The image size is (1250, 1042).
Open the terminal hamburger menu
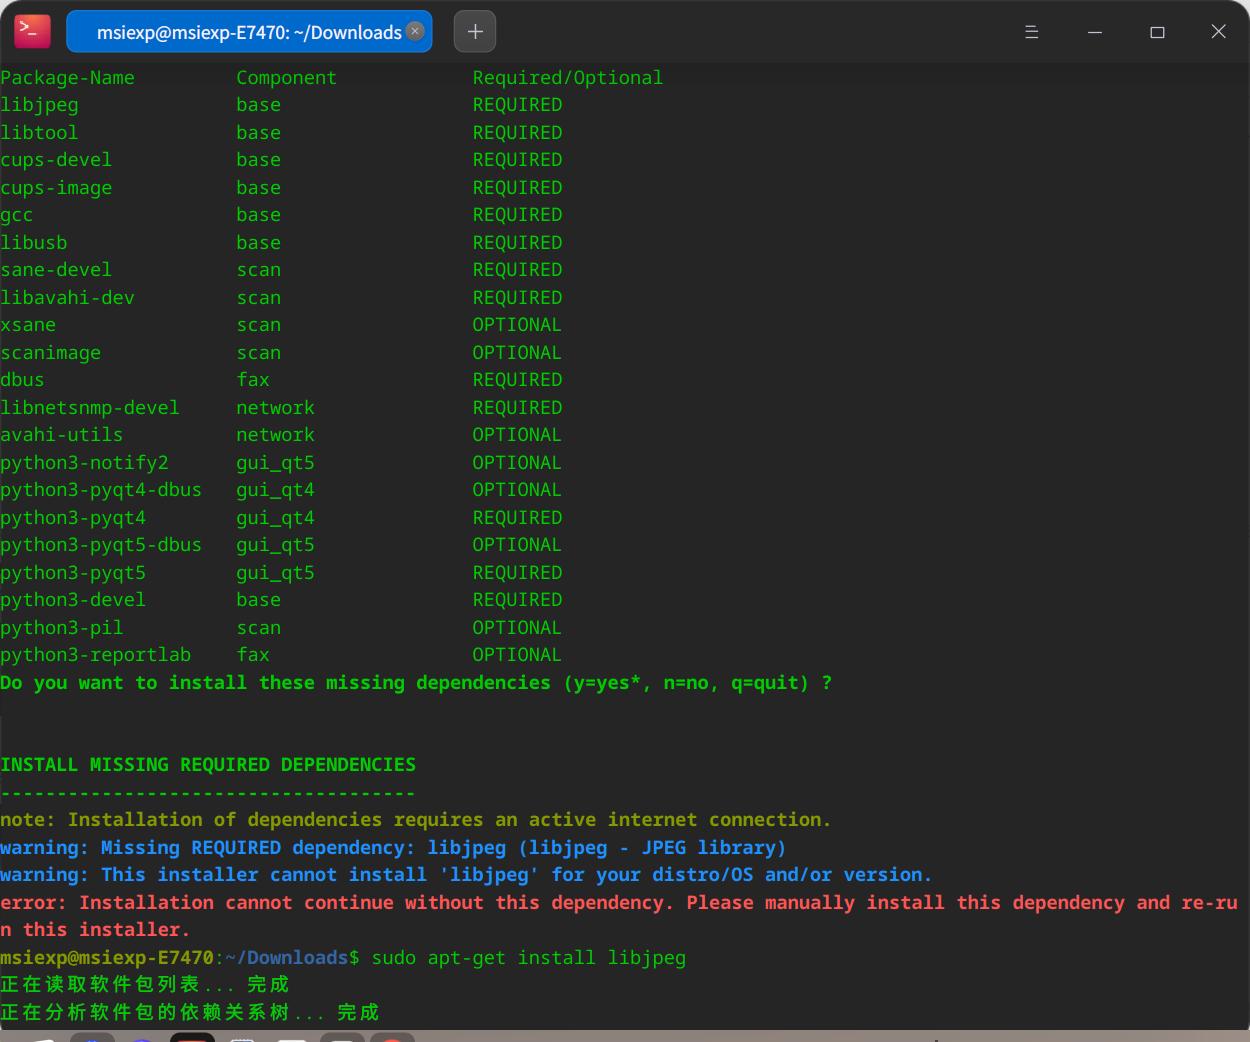coord(1031,31)
